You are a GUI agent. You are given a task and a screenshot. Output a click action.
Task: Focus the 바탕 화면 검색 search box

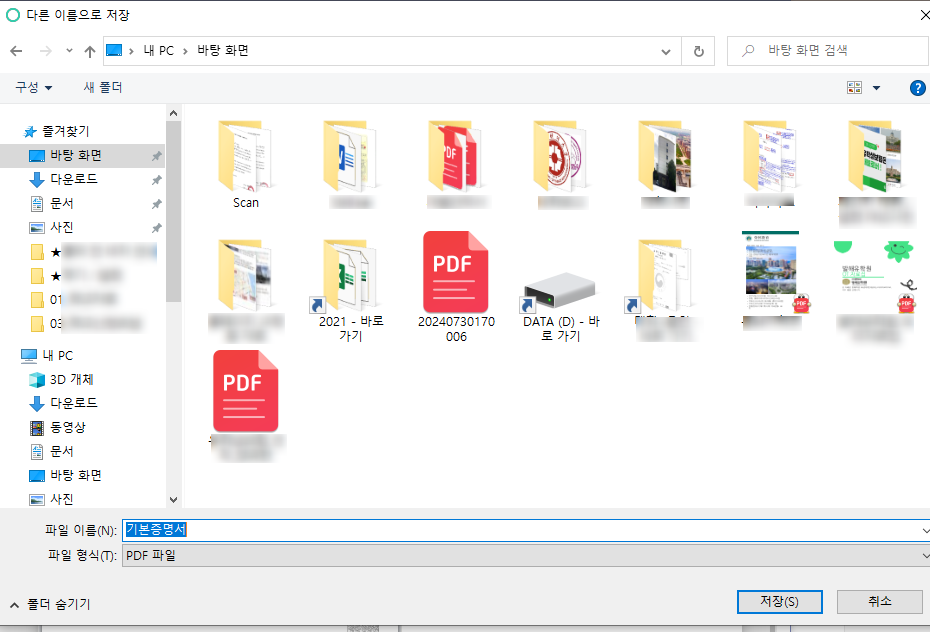point(827,51)
